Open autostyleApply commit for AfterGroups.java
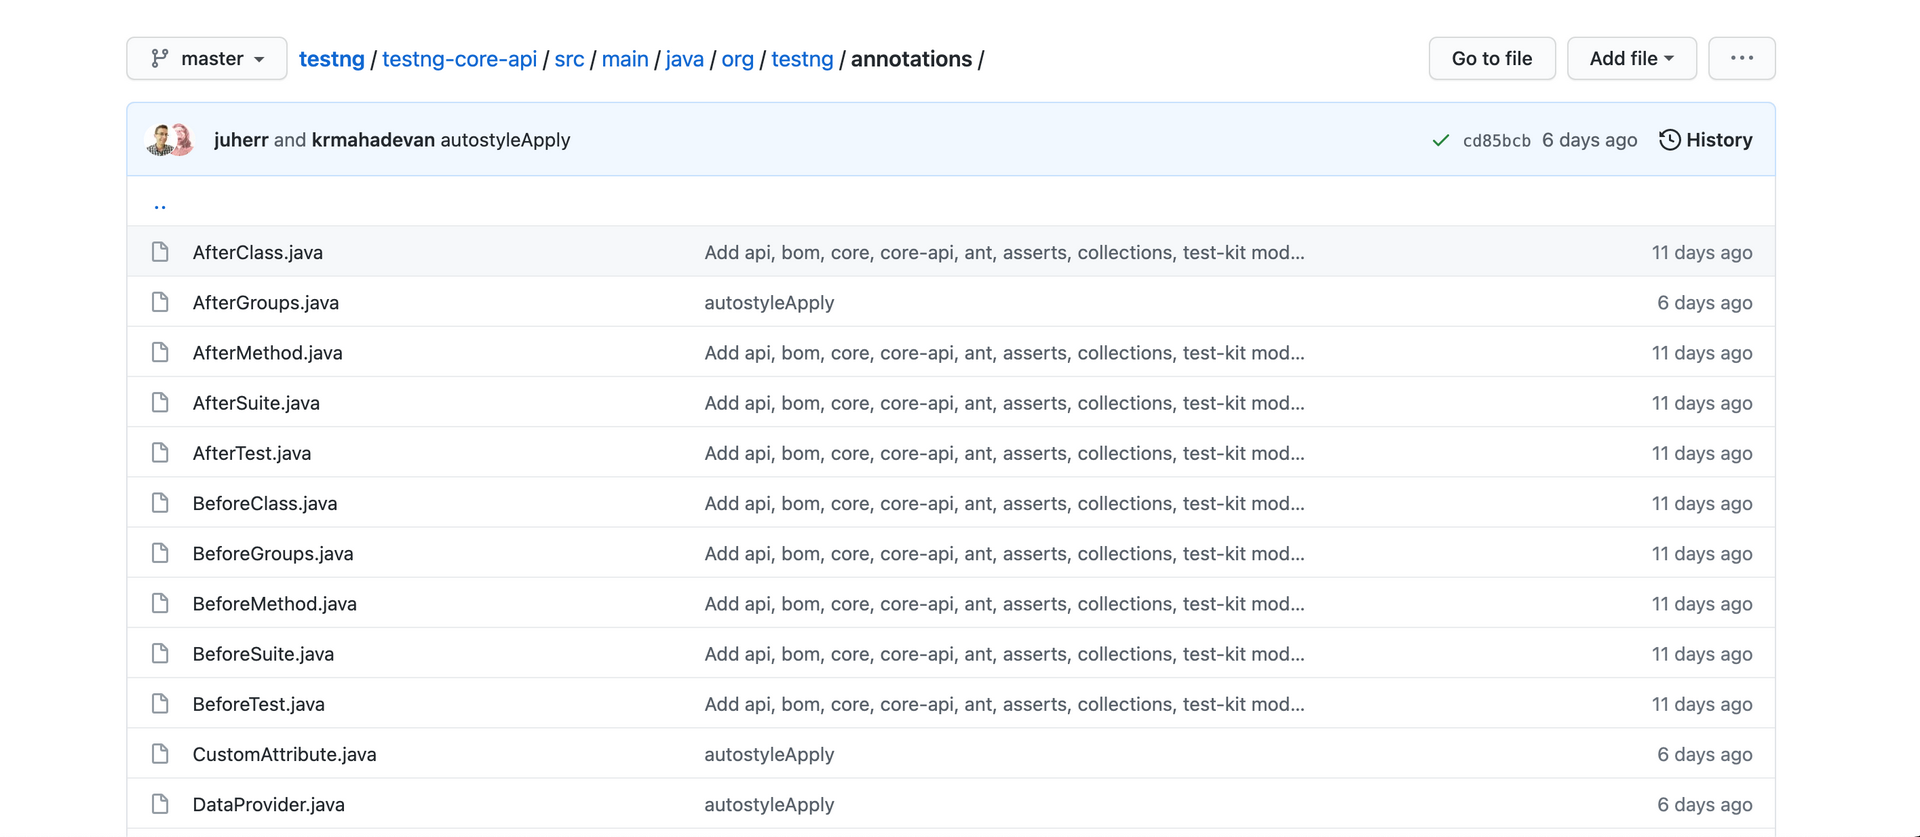The image size is (1920, 837). click(769, 302)
